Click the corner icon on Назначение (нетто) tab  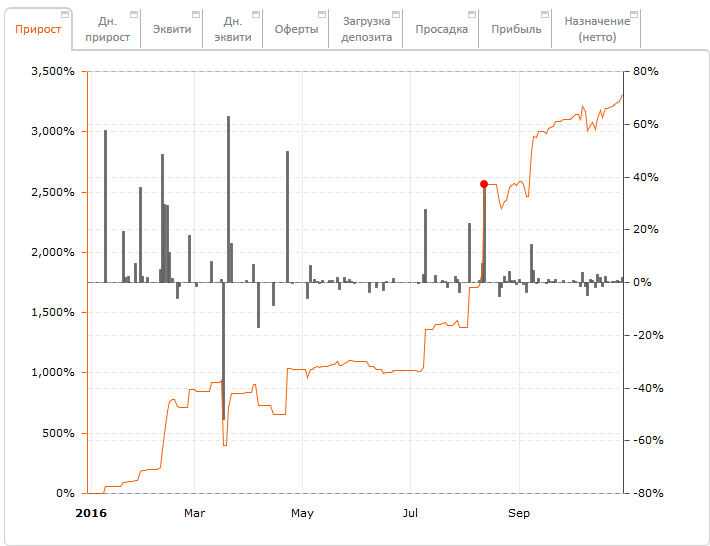(634, 15)
